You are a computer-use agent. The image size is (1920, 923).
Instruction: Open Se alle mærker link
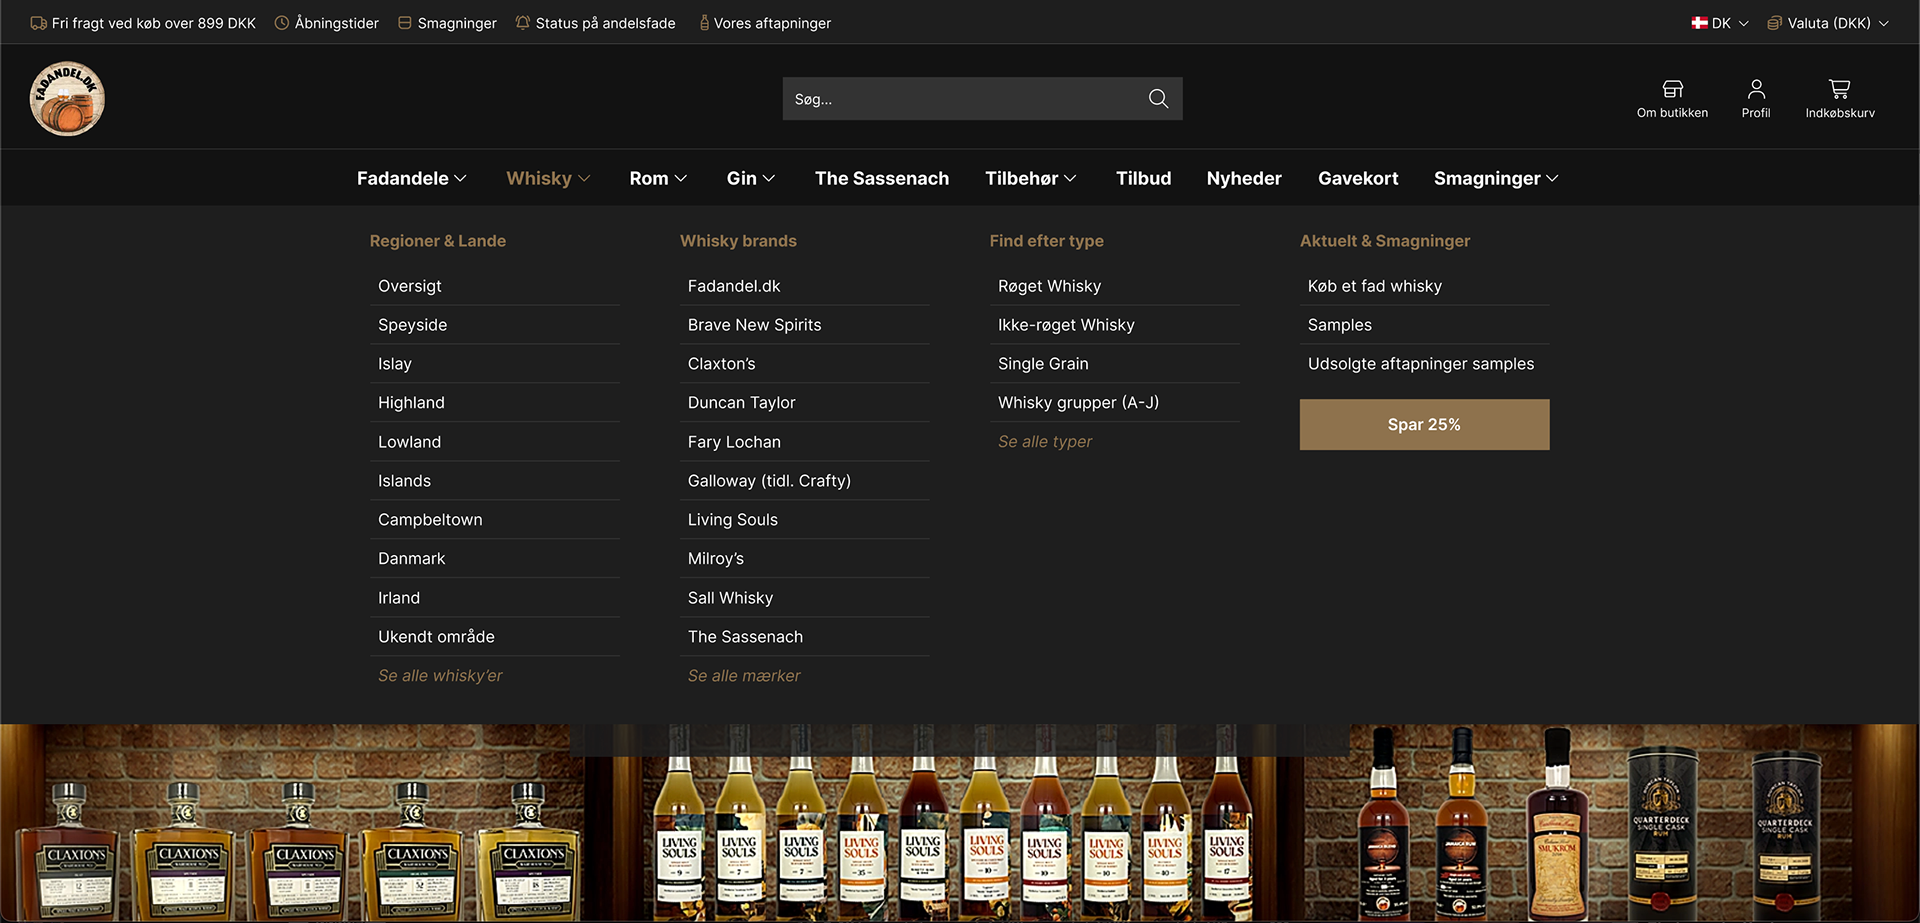pos(744,676)
